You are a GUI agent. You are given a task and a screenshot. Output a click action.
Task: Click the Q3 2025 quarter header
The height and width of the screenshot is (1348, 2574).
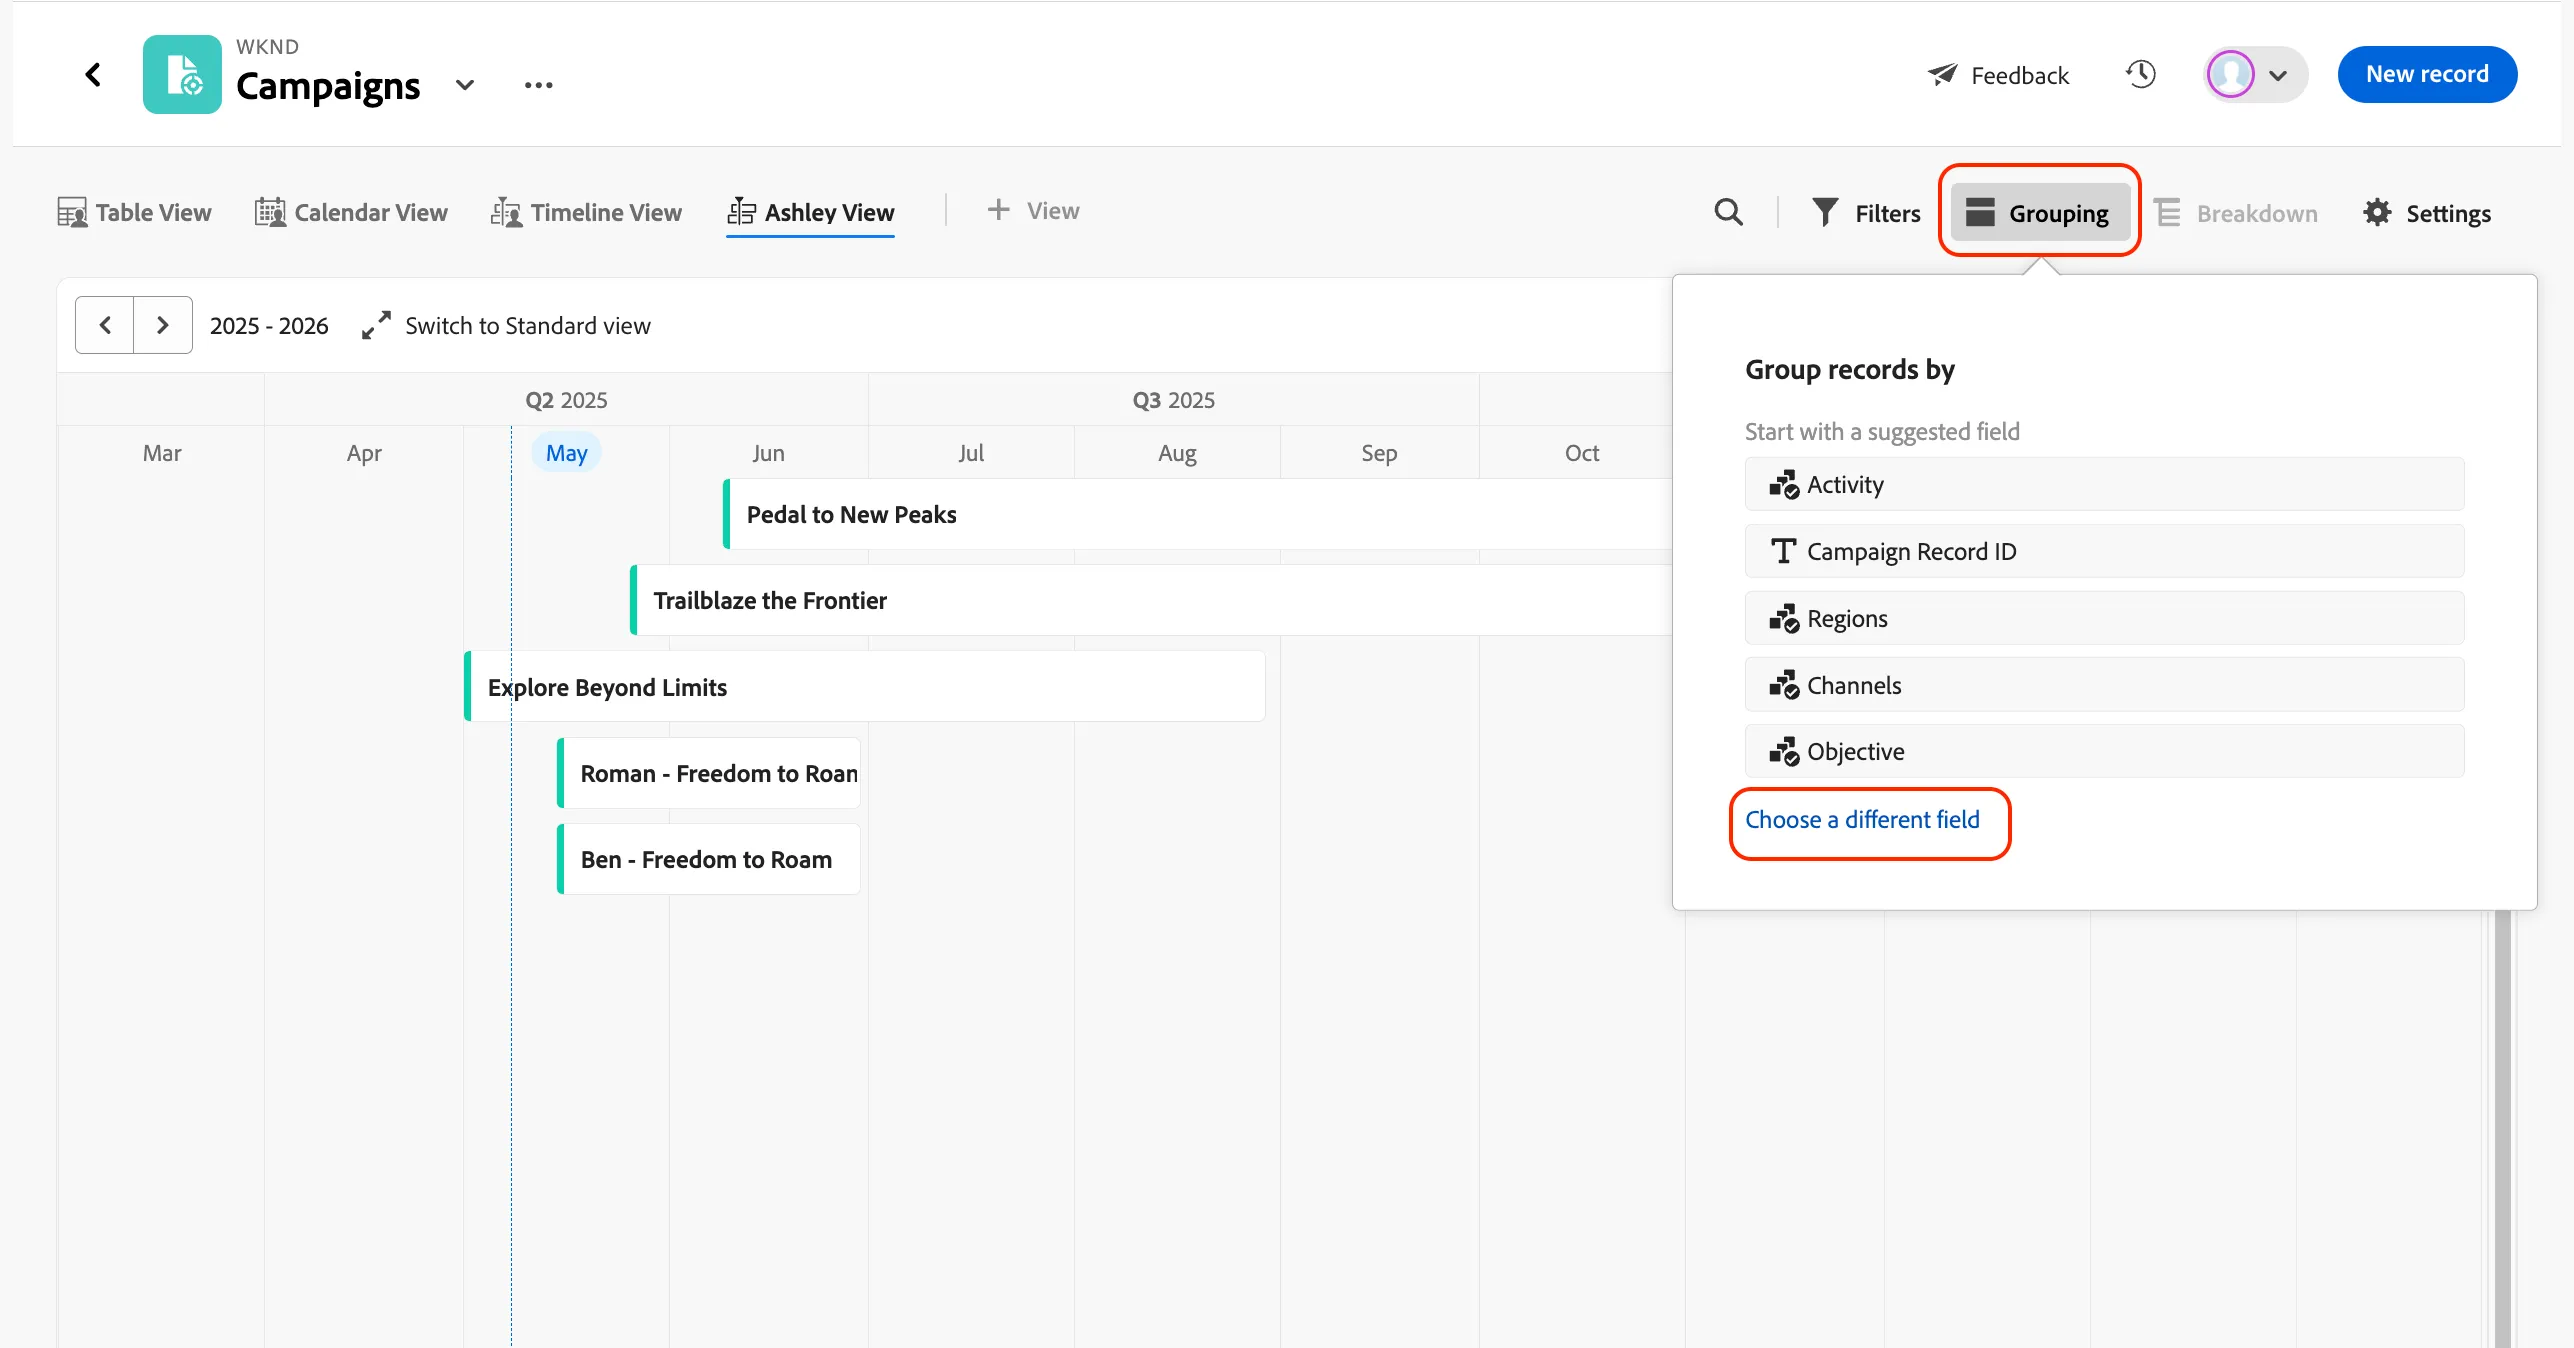1173,400
